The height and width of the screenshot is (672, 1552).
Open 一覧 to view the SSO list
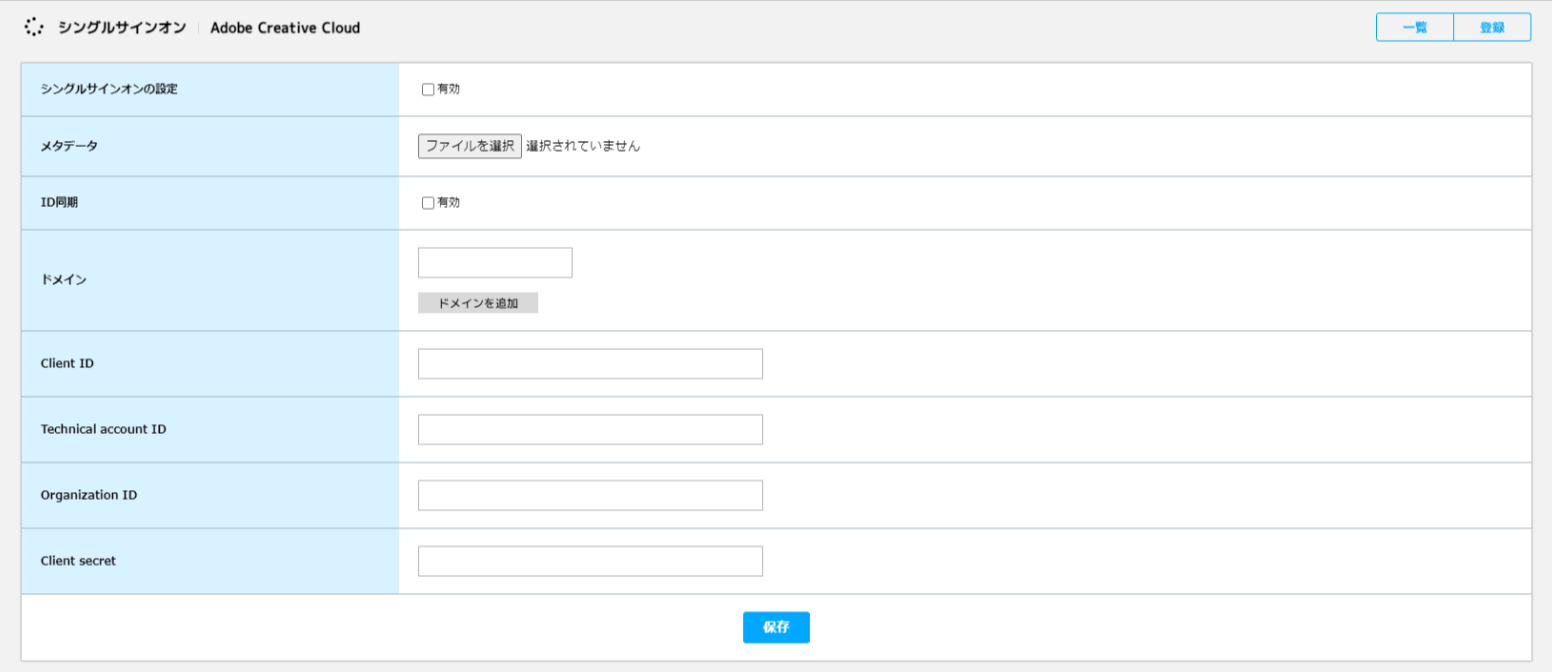1415,27
